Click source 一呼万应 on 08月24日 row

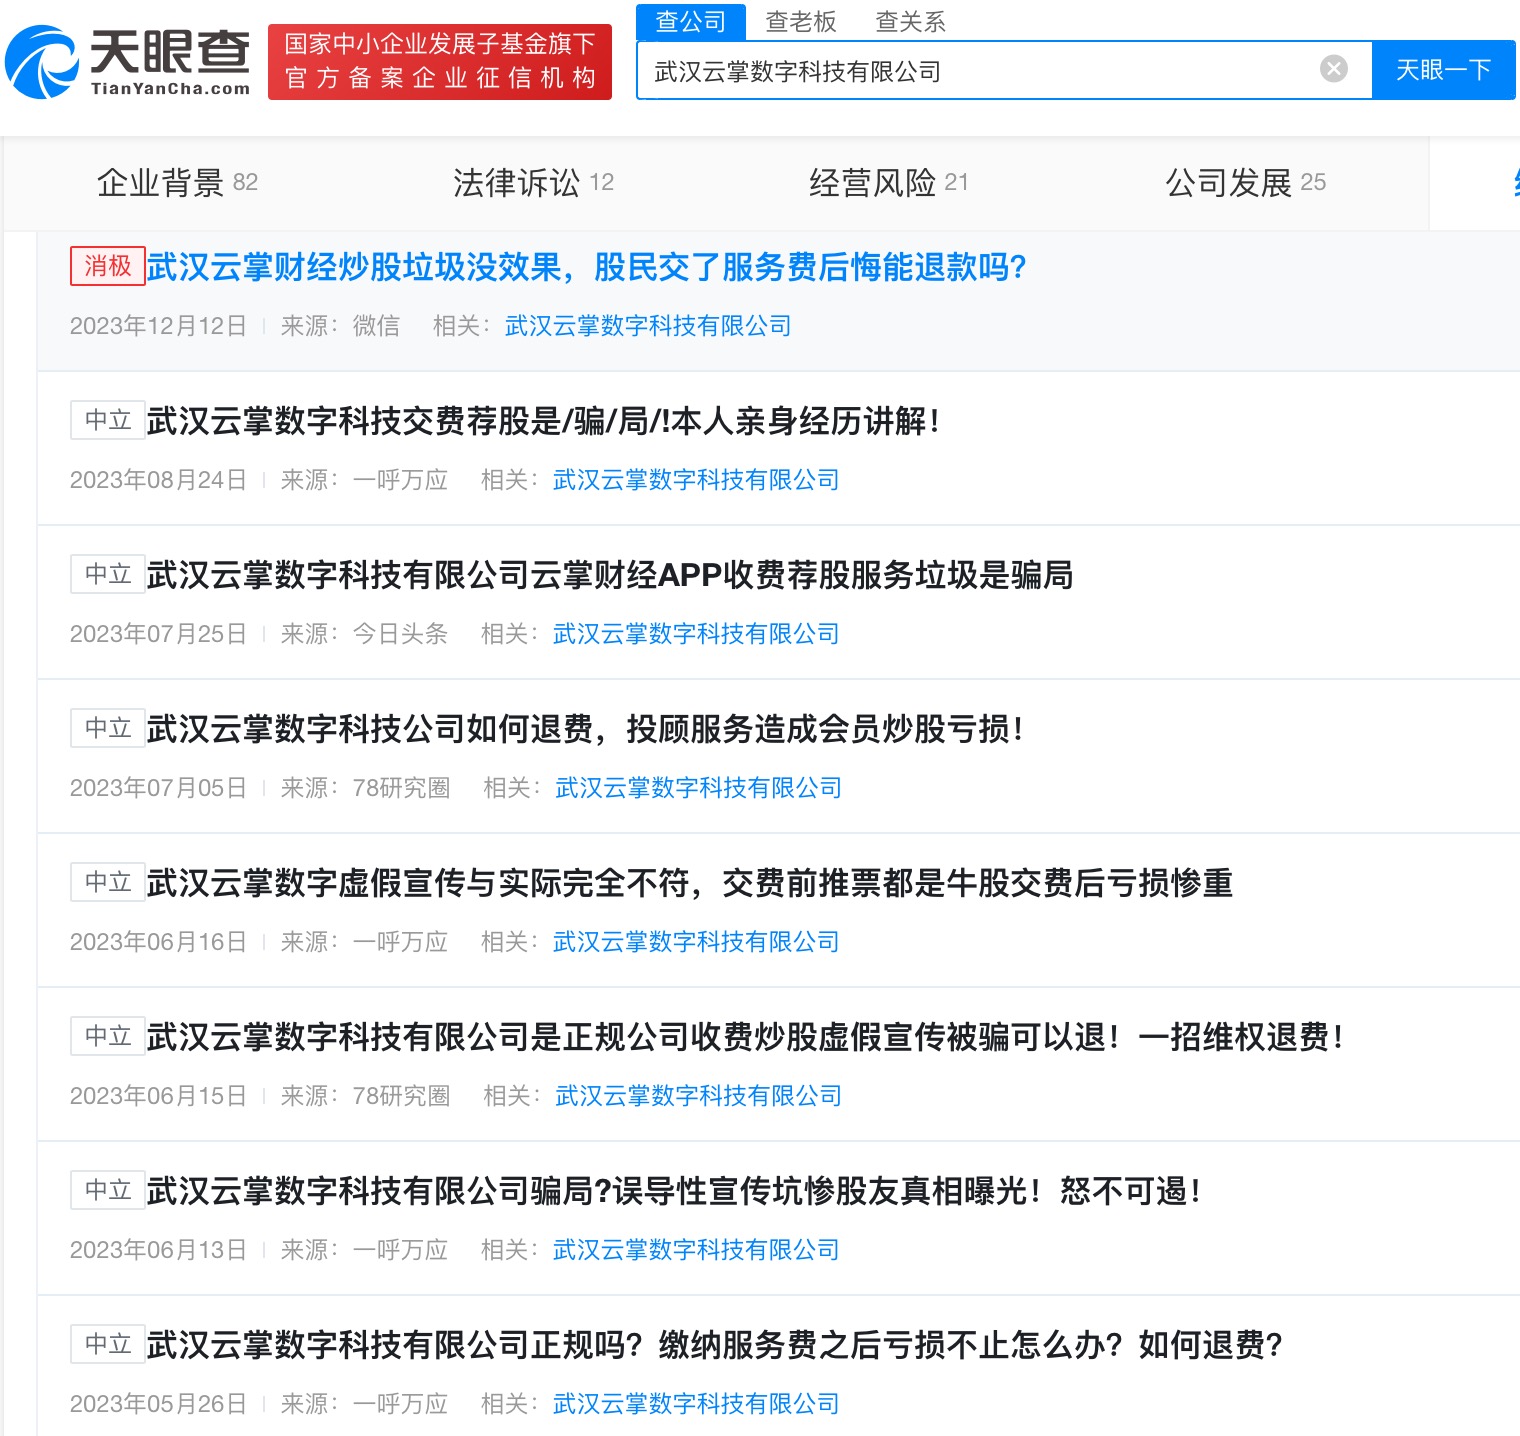coord(400,480)
